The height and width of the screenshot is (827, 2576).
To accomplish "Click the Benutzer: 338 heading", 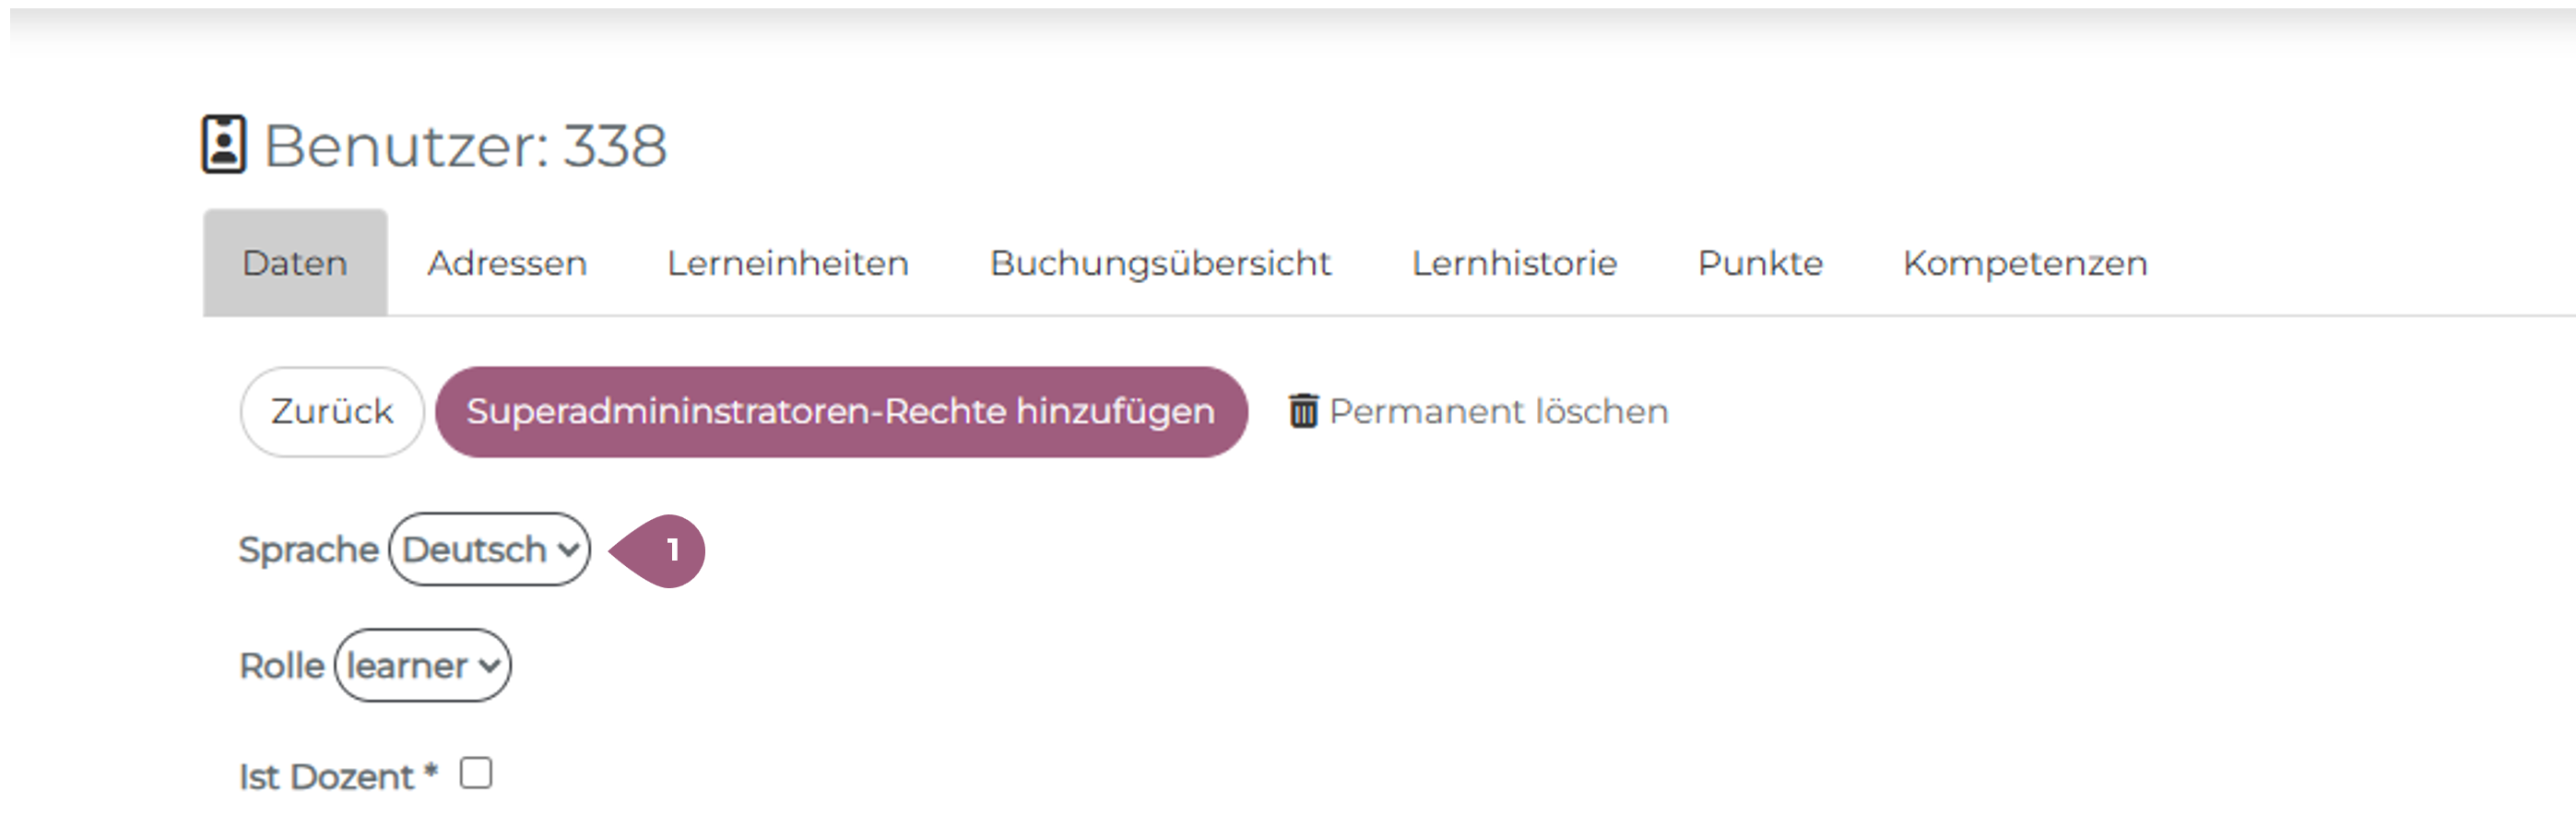I will [465, 146].
